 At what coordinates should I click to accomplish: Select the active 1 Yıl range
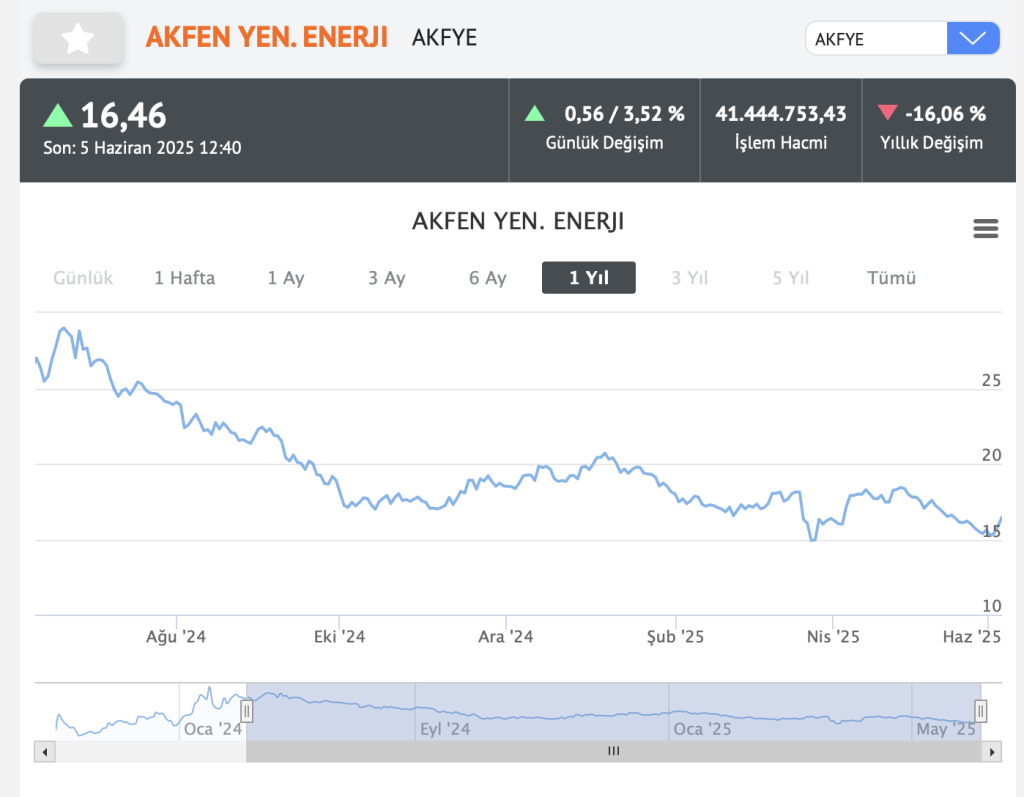point(588,278)
